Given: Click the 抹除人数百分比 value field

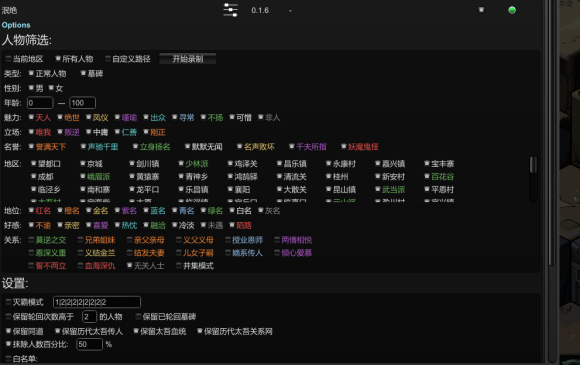Looking at the screenshot, I should pyautogui.click(x=89, y=344).
